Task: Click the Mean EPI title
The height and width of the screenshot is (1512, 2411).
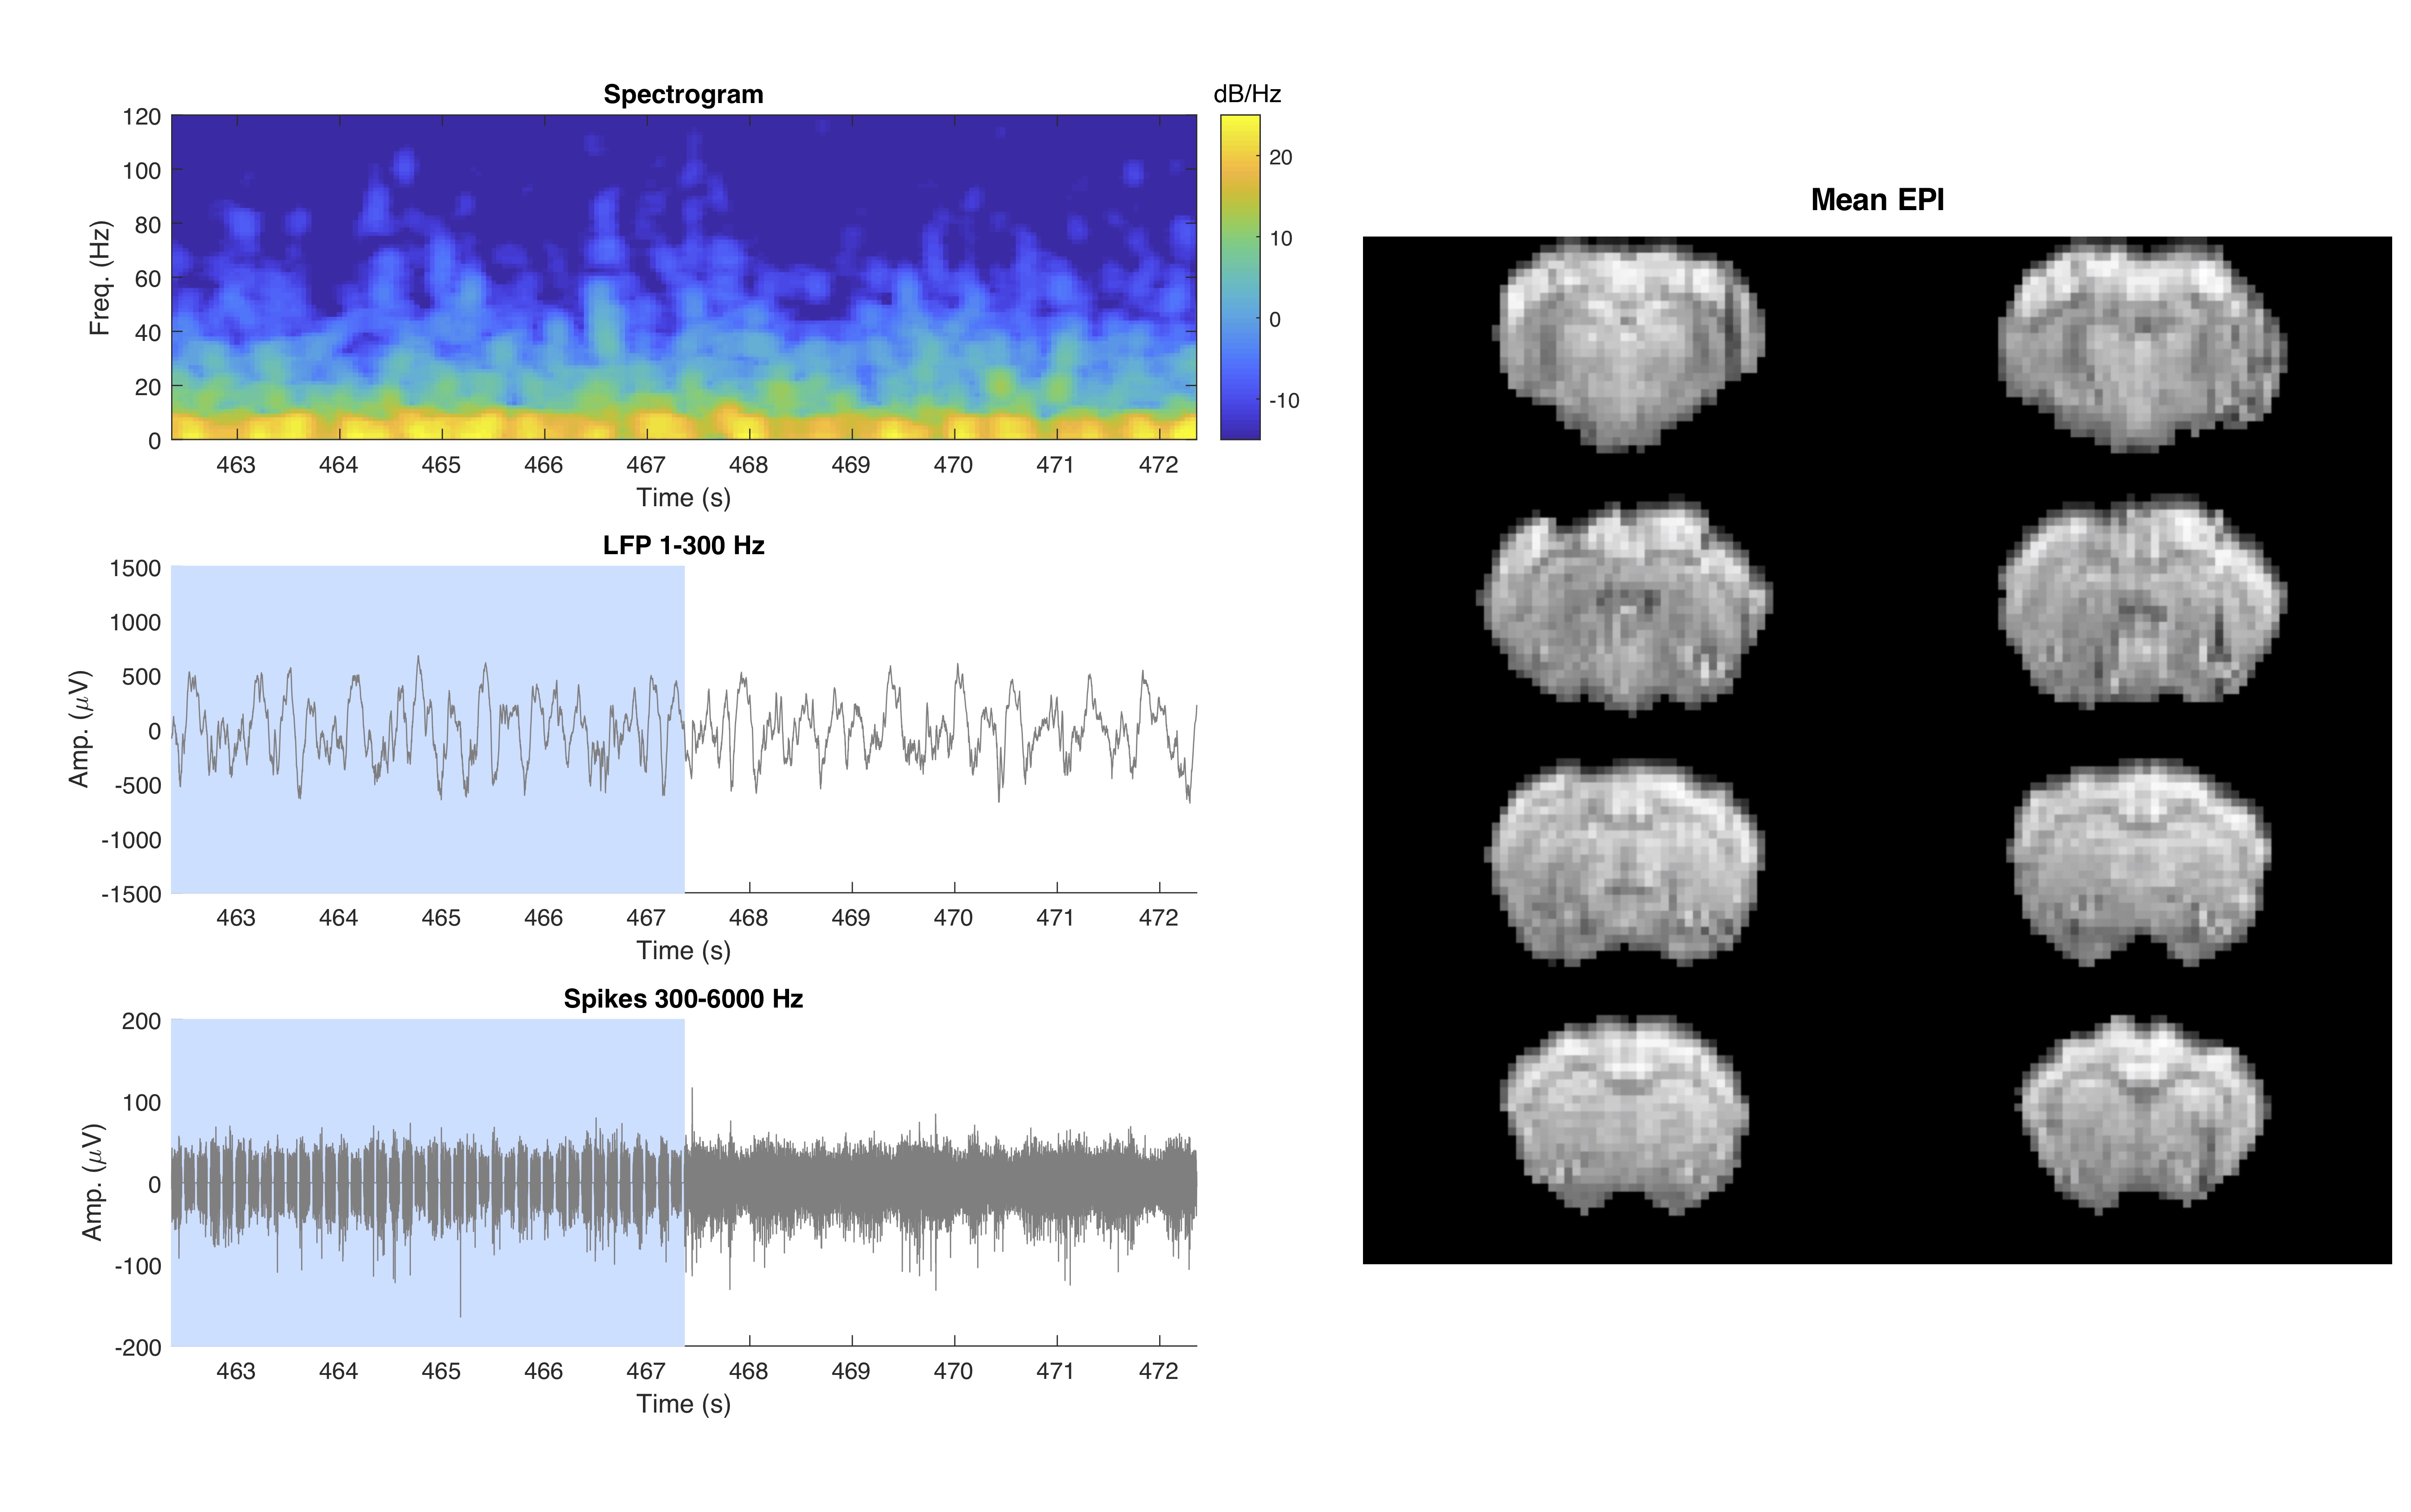Action: (1876, 200)
